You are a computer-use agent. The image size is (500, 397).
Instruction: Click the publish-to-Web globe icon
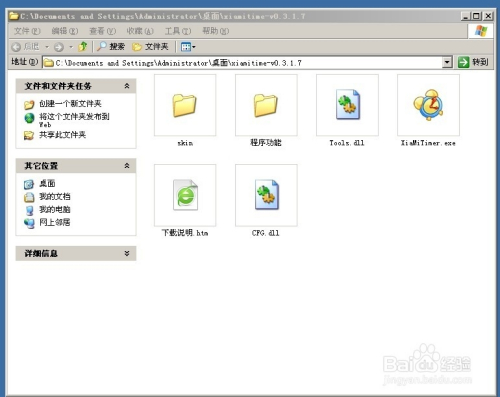pyautogui.click(x=29, y=118)
